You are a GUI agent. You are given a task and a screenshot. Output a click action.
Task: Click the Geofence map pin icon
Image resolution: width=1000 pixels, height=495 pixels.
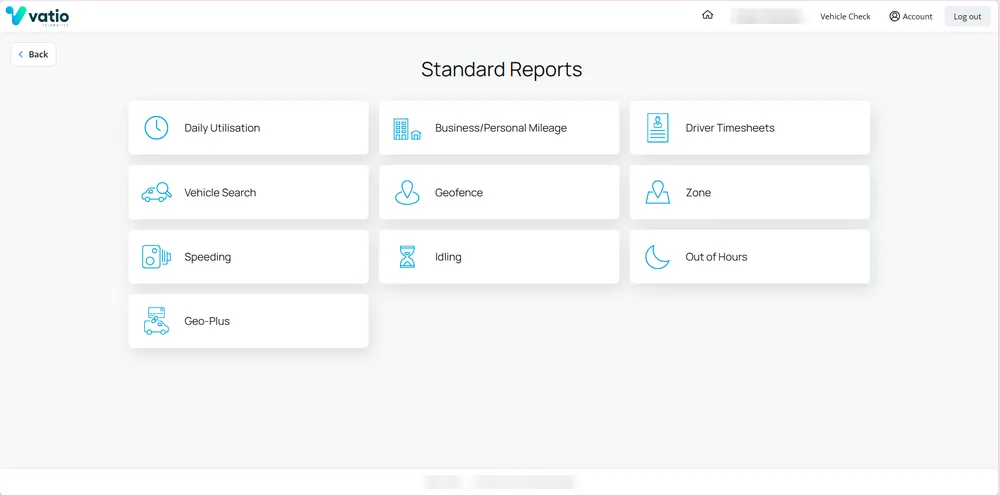coord(407,192)
